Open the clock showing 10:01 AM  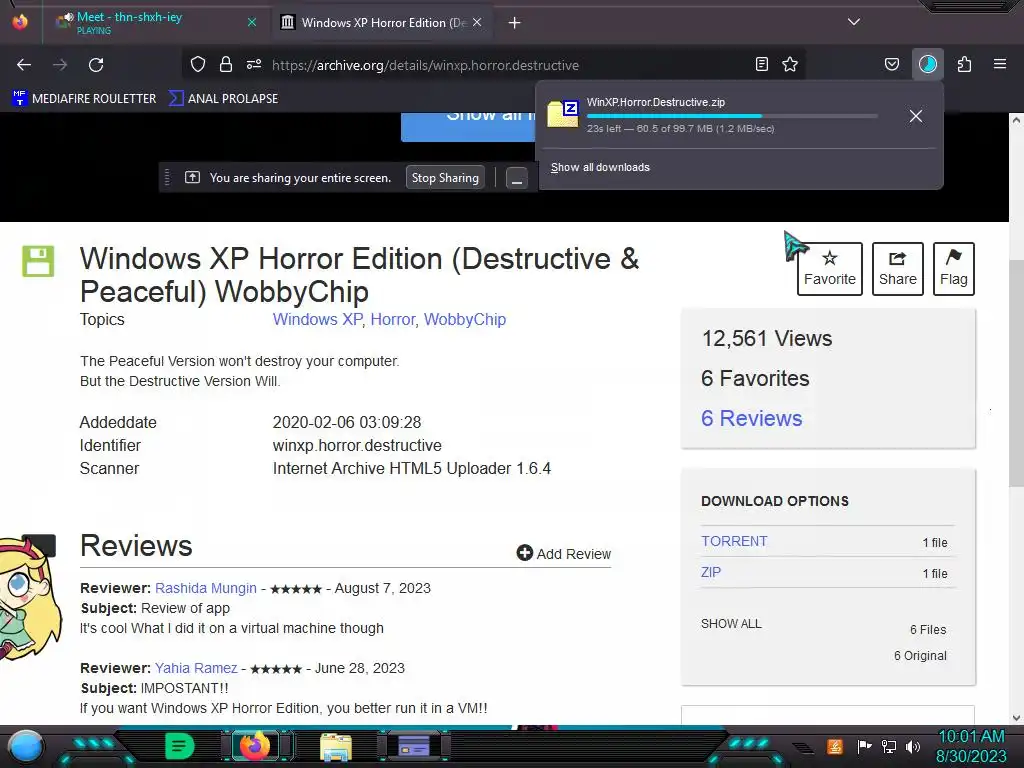tap(971, 746)
